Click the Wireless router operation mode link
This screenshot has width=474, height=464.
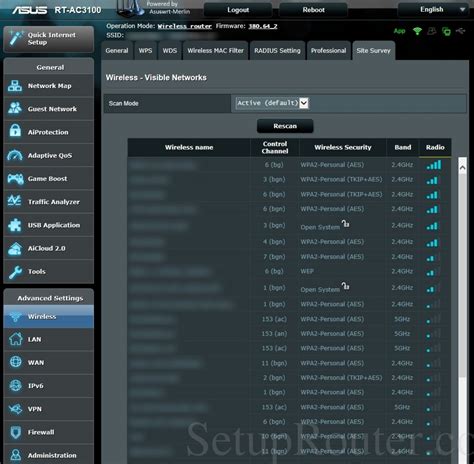click(185, 26)
